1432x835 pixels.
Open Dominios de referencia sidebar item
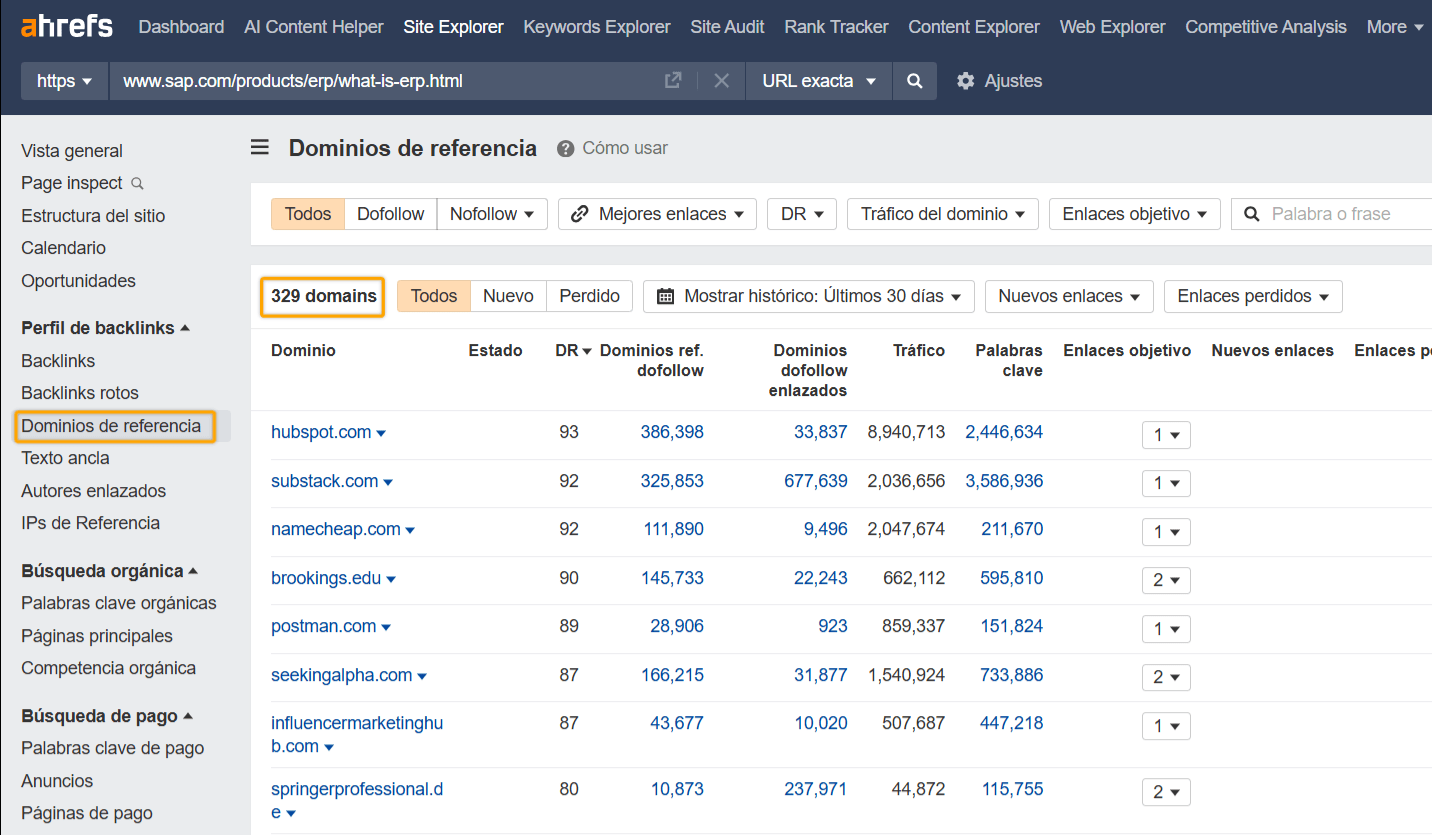(111, 426)
